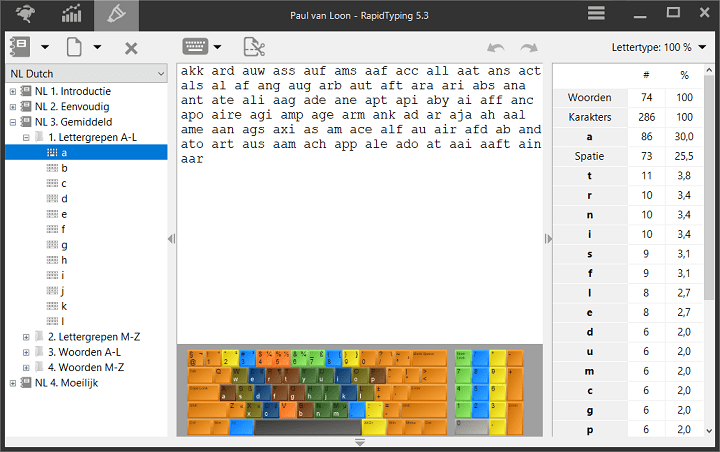Collapse statistics panel with splitter arrow
Viewport: 720px width, 452px height.
[x=548, y=238]
